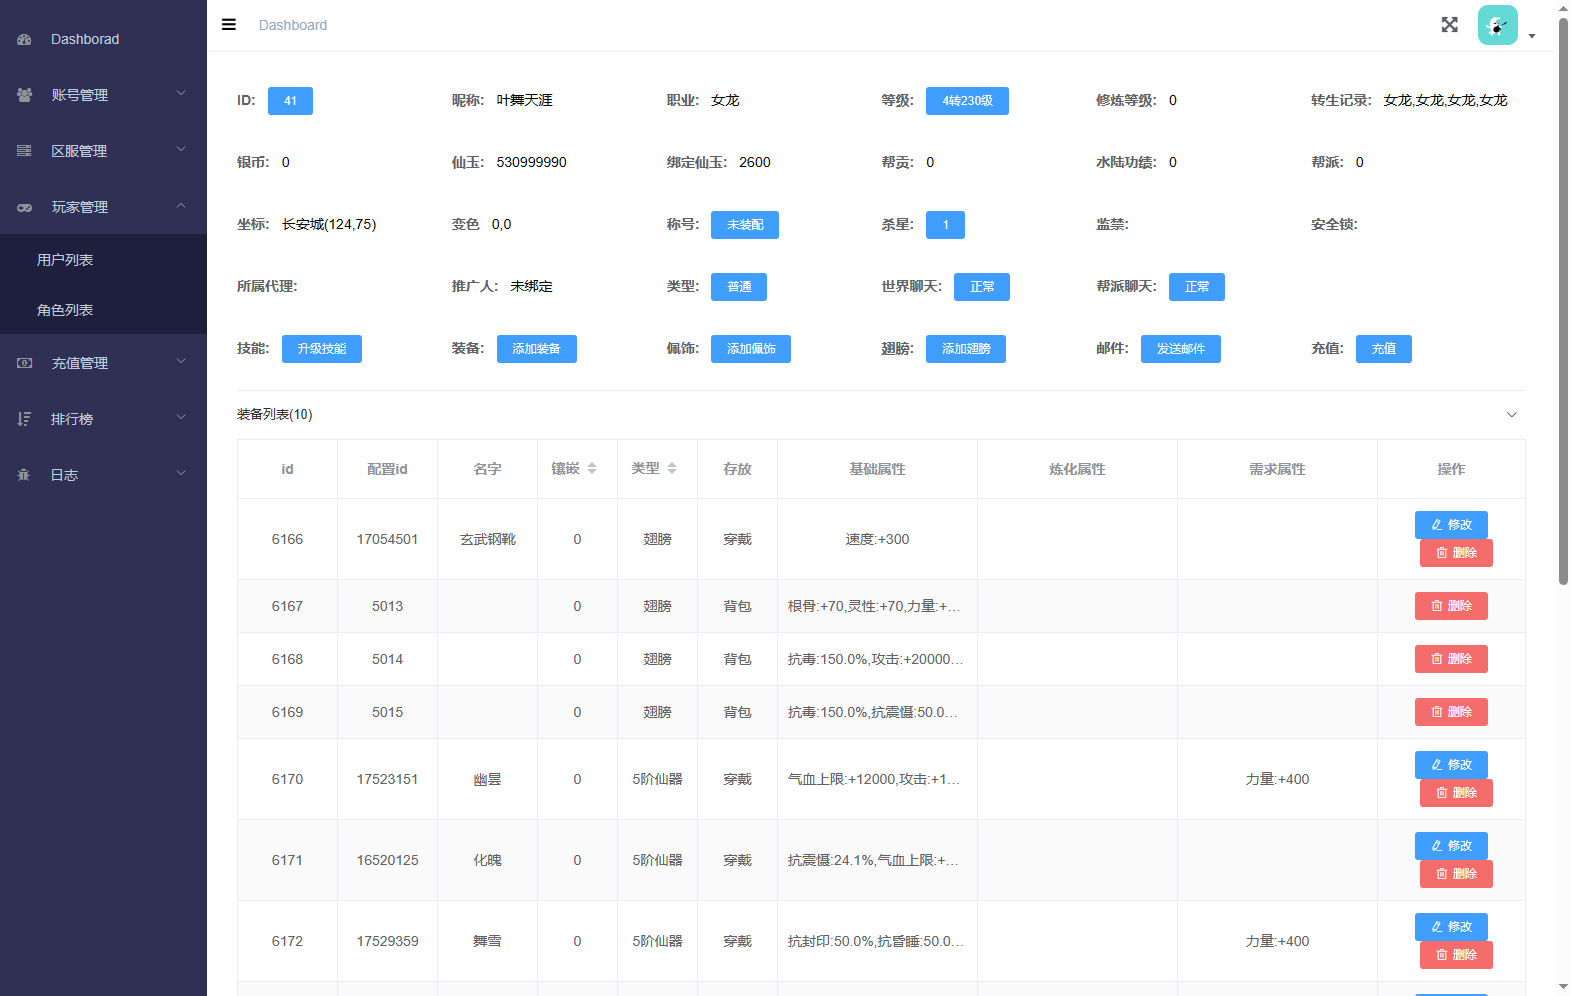The height and width of the screenshot is (996, 1571).
Task: Click the 普通 type button
Action: coord(739,287)
